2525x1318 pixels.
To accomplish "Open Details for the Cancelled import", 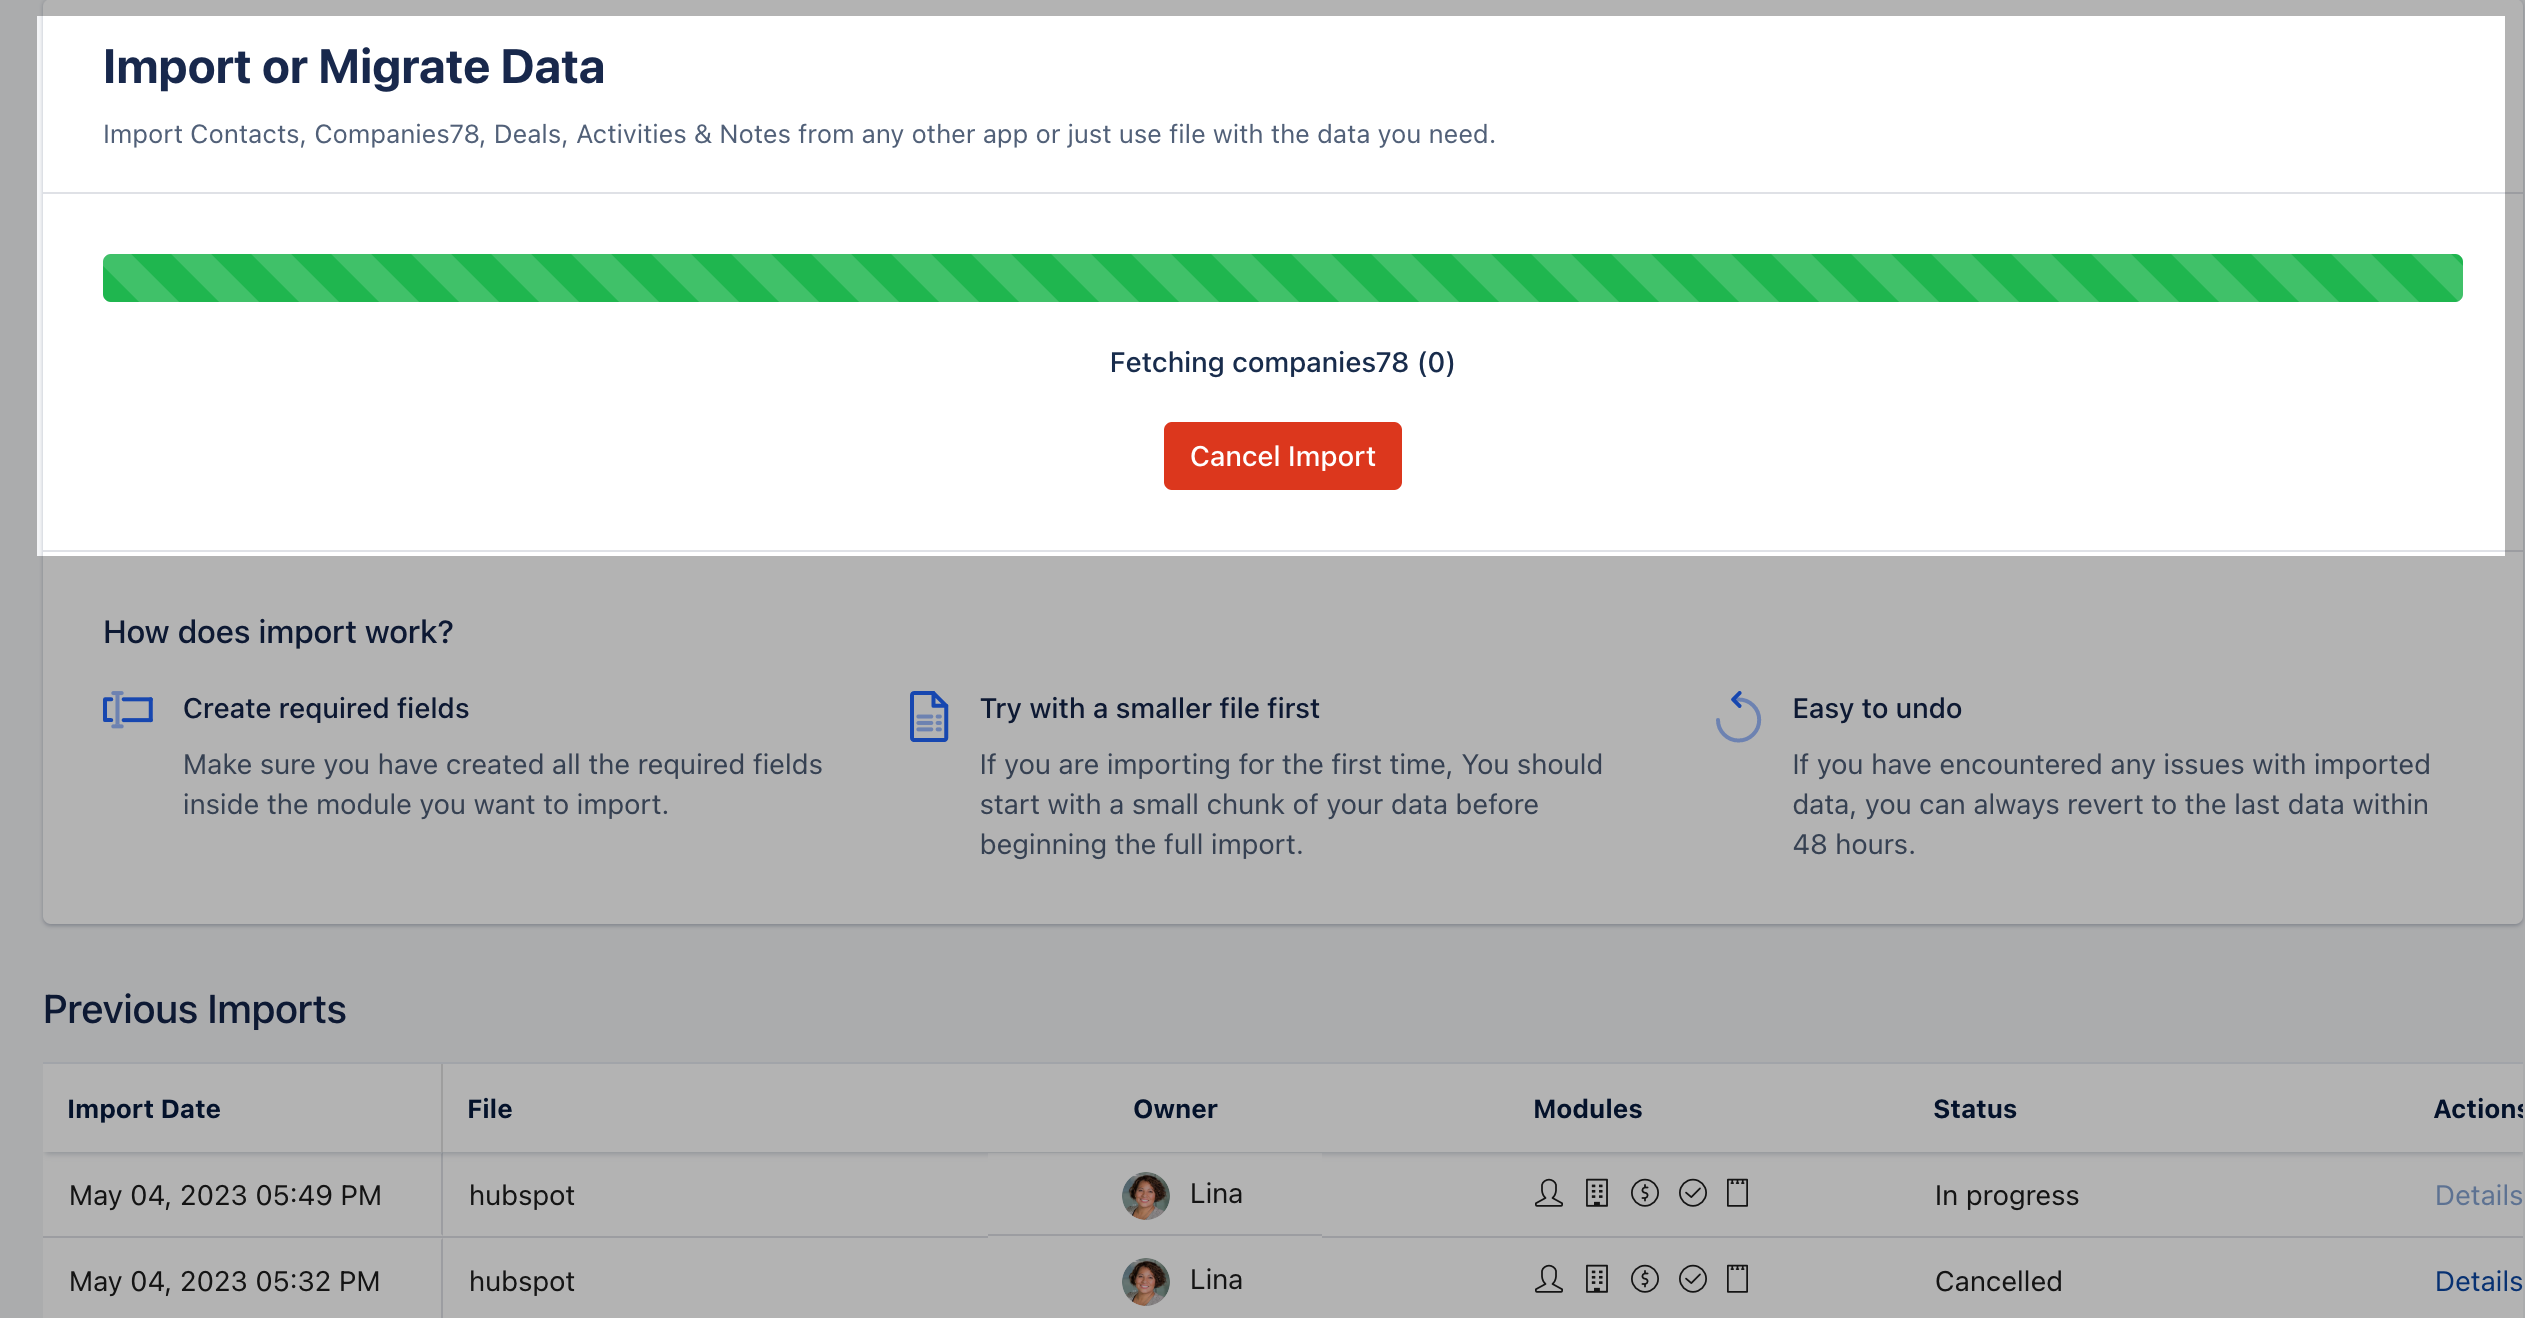I will point(2477,1281).
